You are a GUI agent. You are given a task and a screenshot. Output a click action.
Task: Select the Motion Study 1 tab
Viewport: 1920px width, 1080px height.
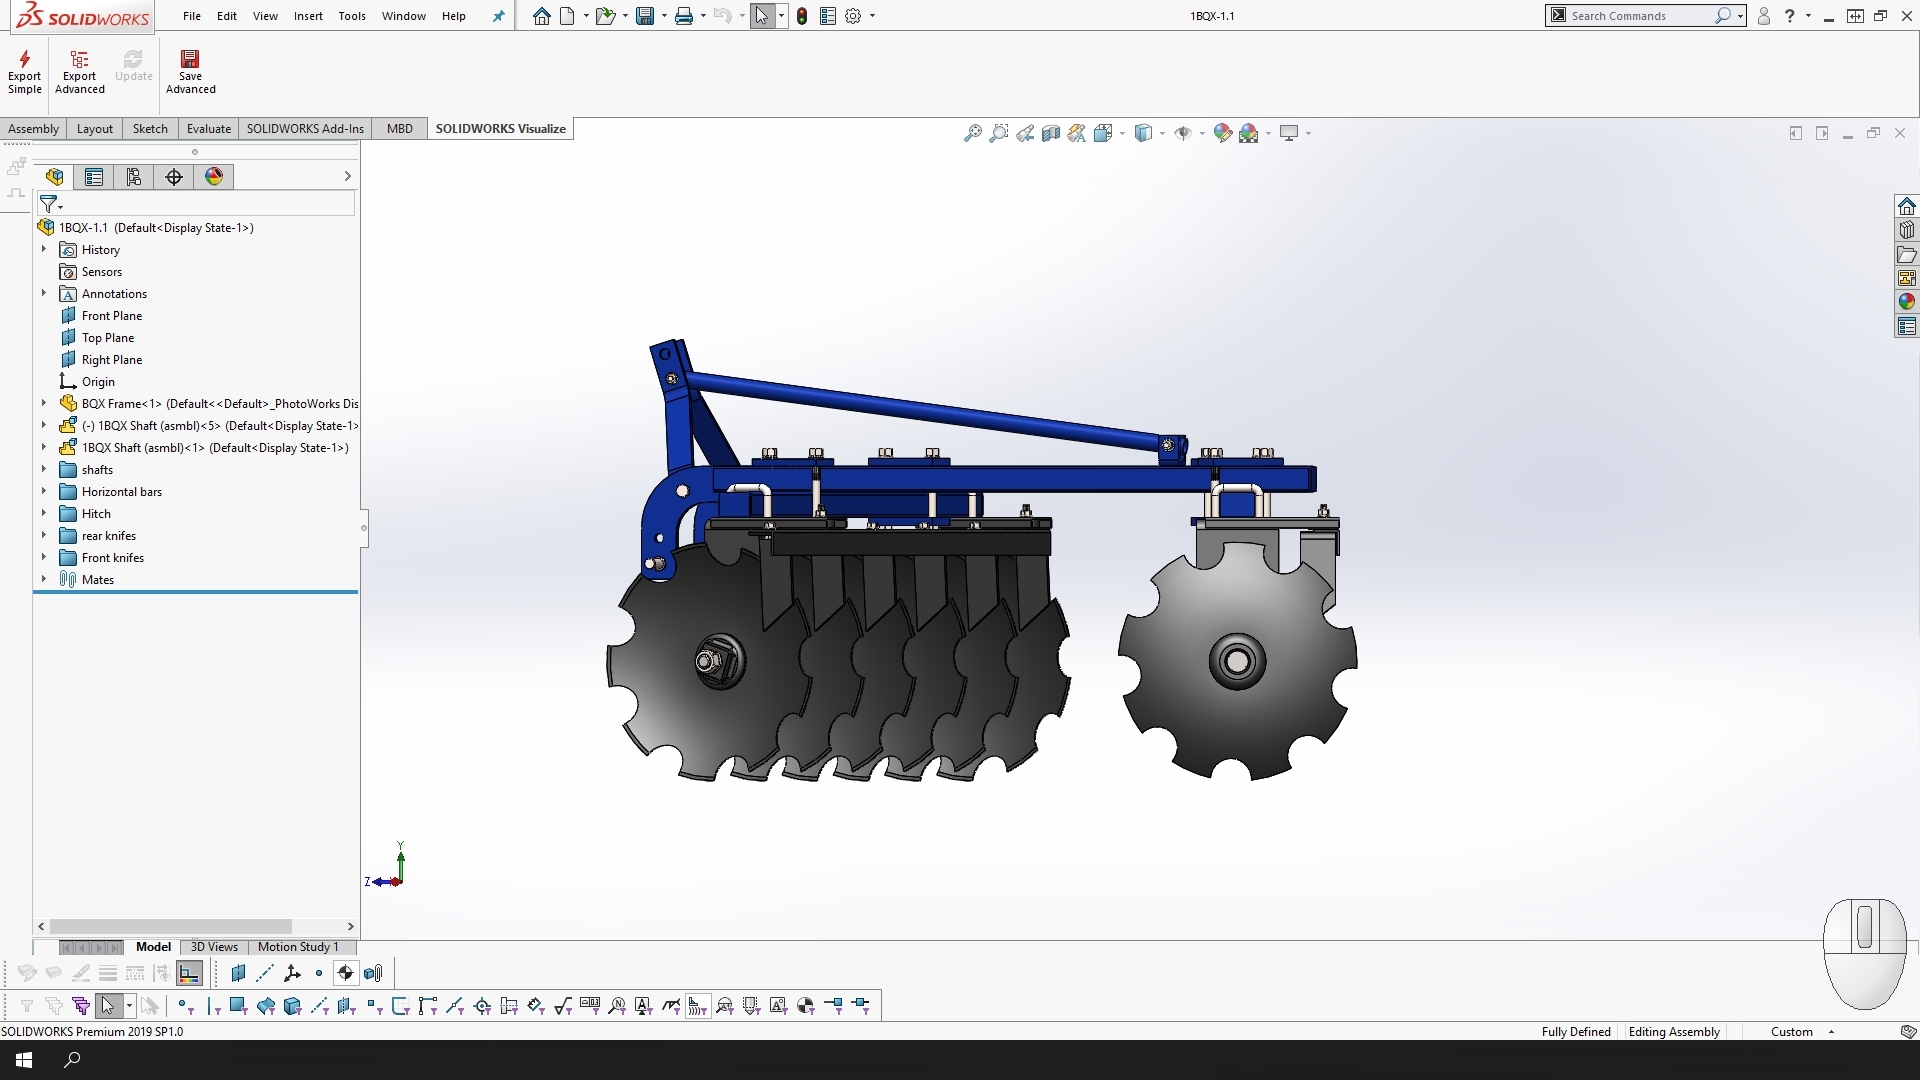point(298,947)
